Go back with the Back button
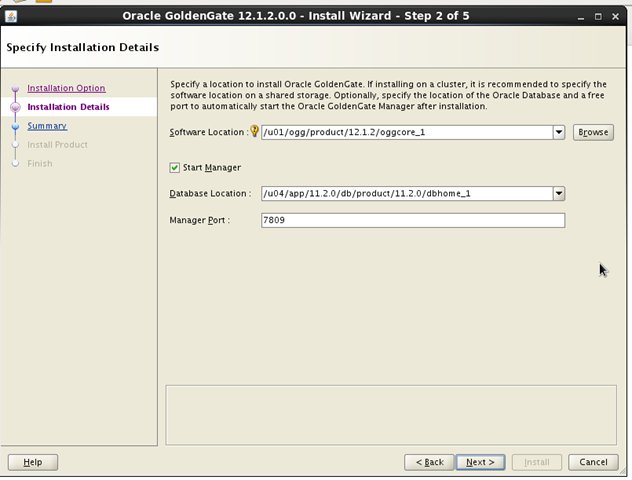 point(429,462)
